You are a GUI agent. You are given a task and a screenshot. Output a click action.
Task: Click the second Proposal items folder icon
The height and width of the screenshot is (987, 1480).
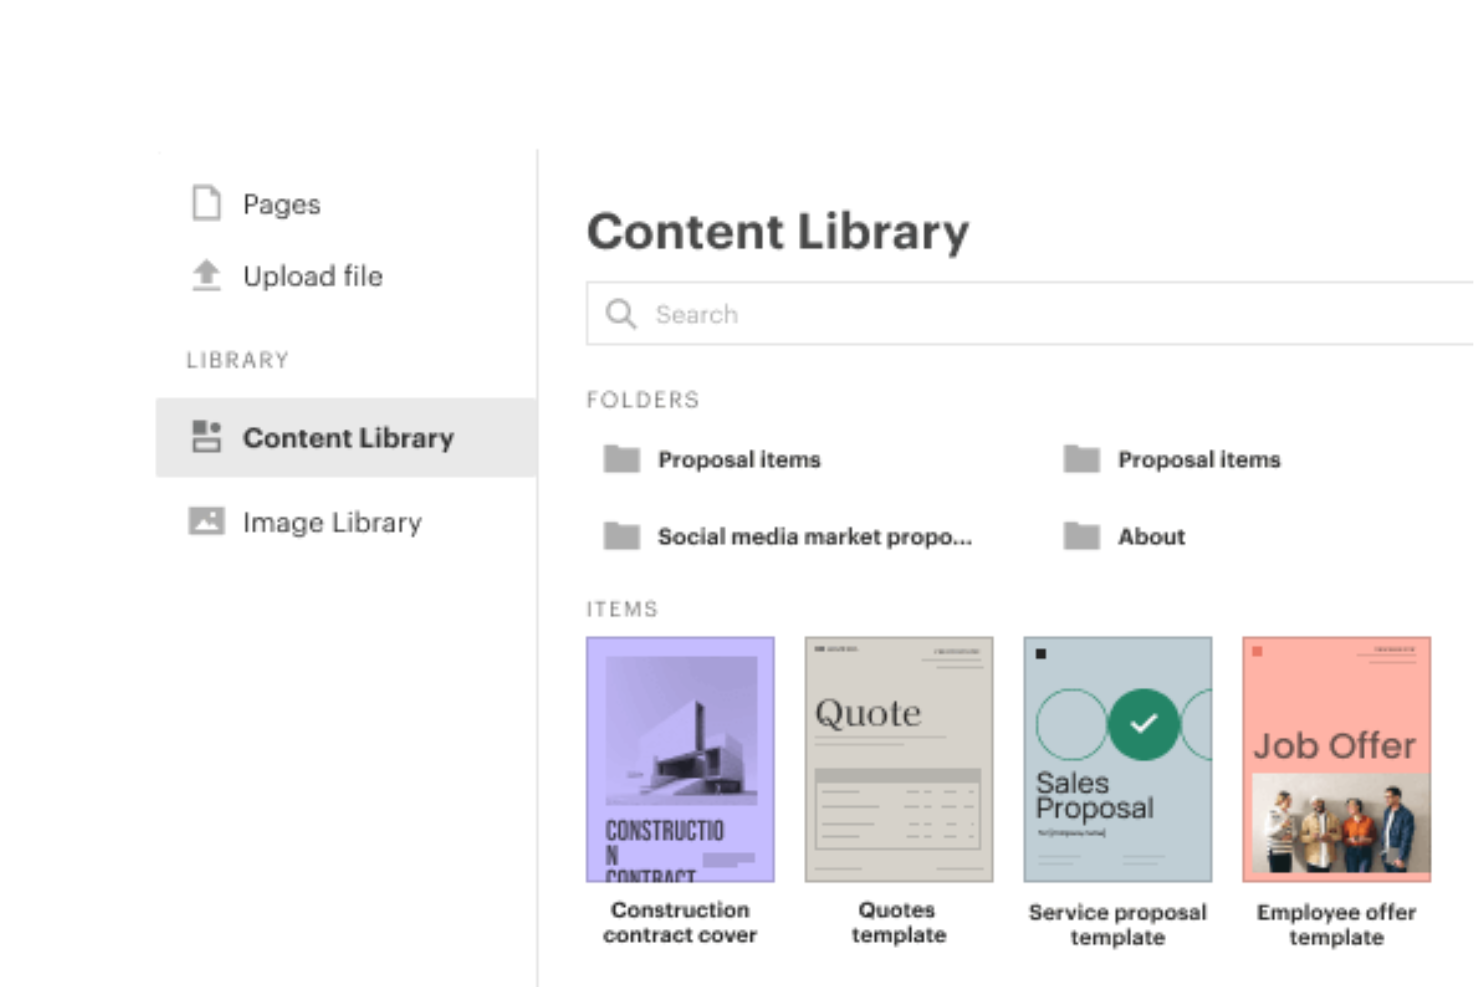(x=1081, y=458)
